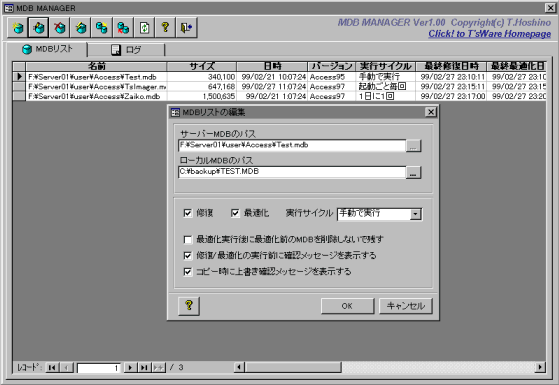Screen dimensions: 559x385
Task: Click the horizontal scrollbar thumb in MDB list
Action: (292, 367)
